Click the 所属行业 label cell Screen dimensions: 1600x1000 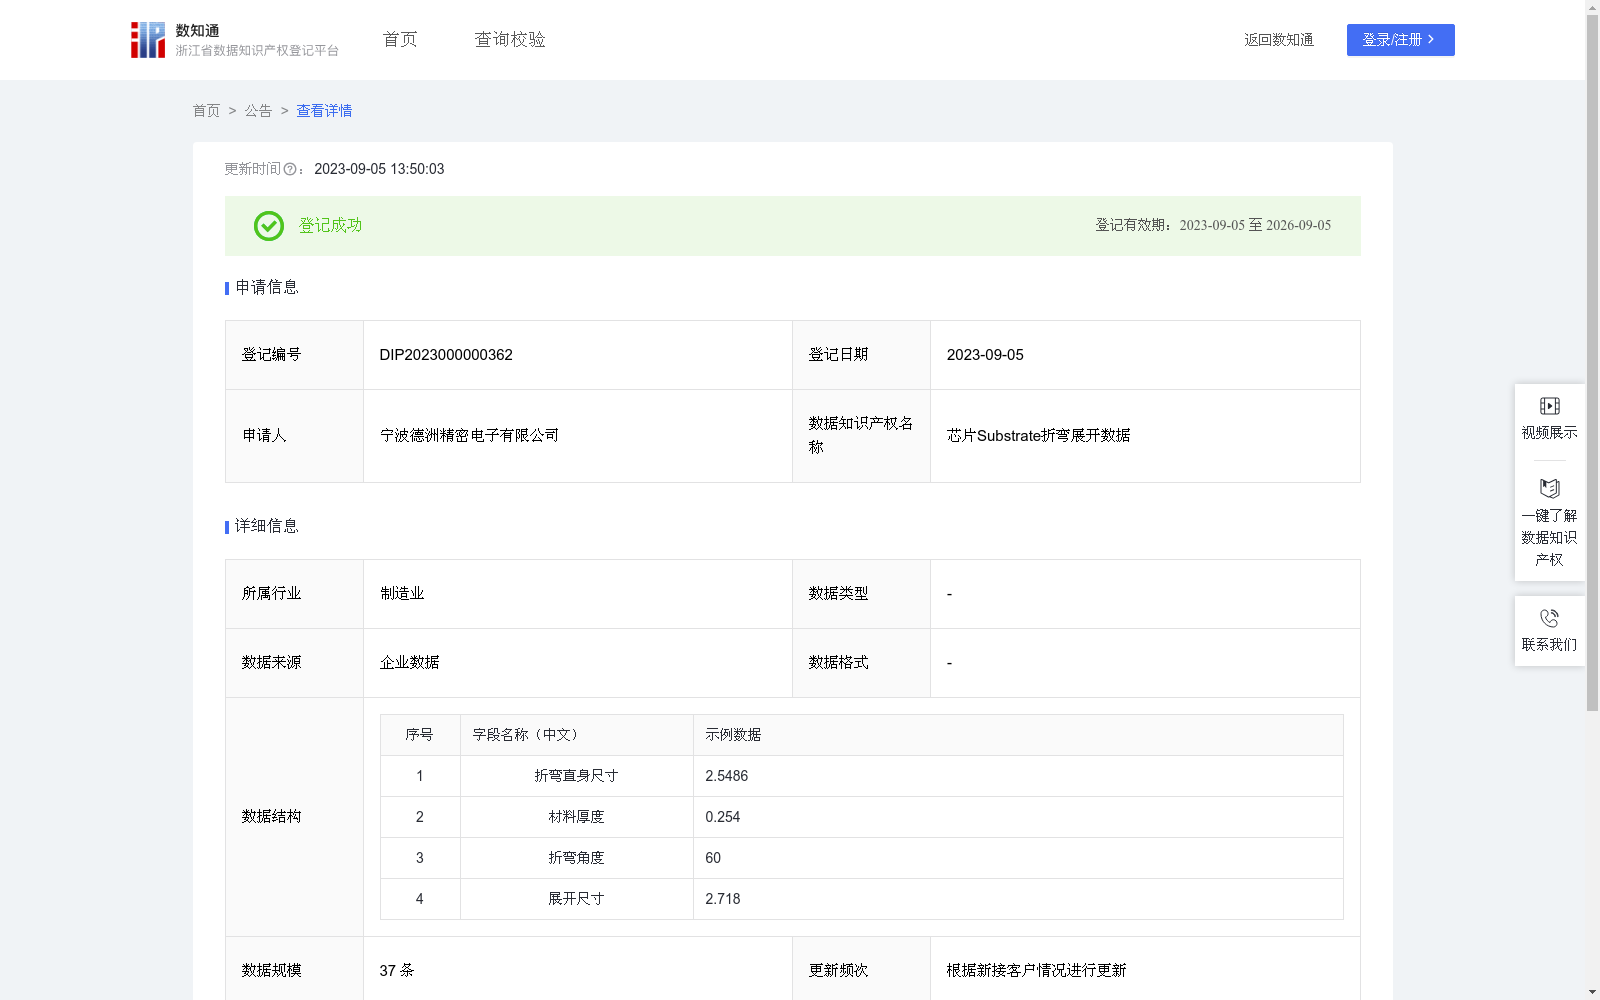[294, 594]
